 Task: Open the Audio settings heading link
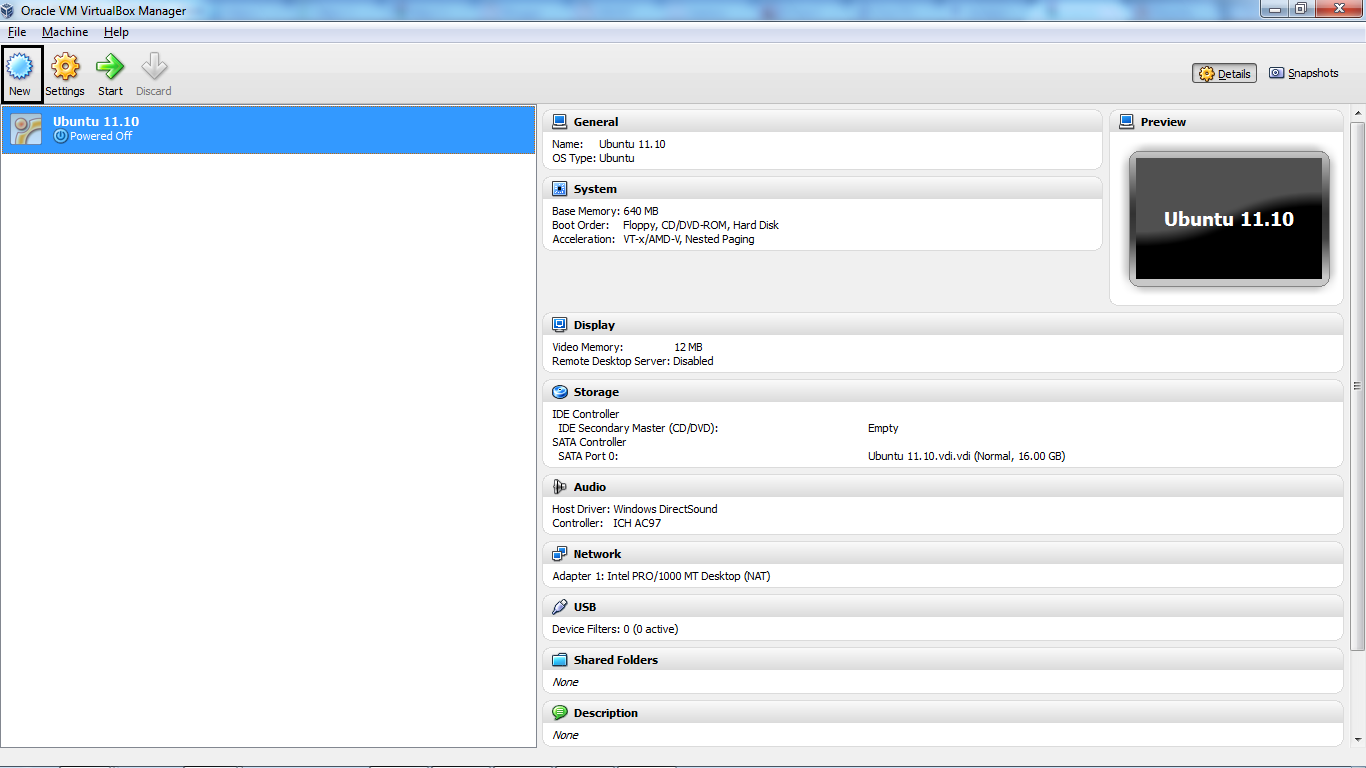590,487
